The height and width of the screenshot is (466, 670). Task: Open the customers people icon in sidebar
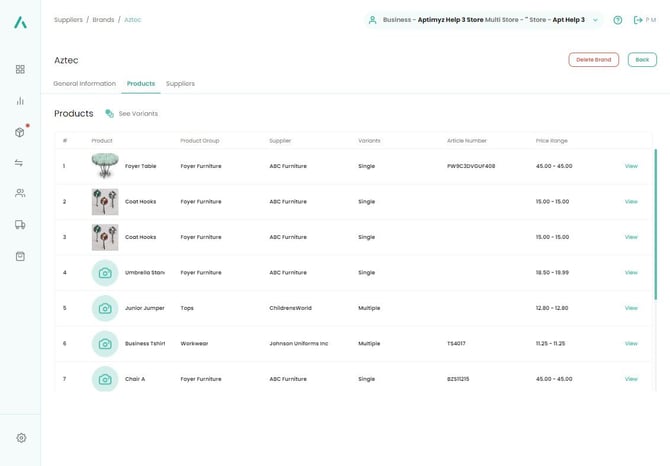(x=20, y=193)
